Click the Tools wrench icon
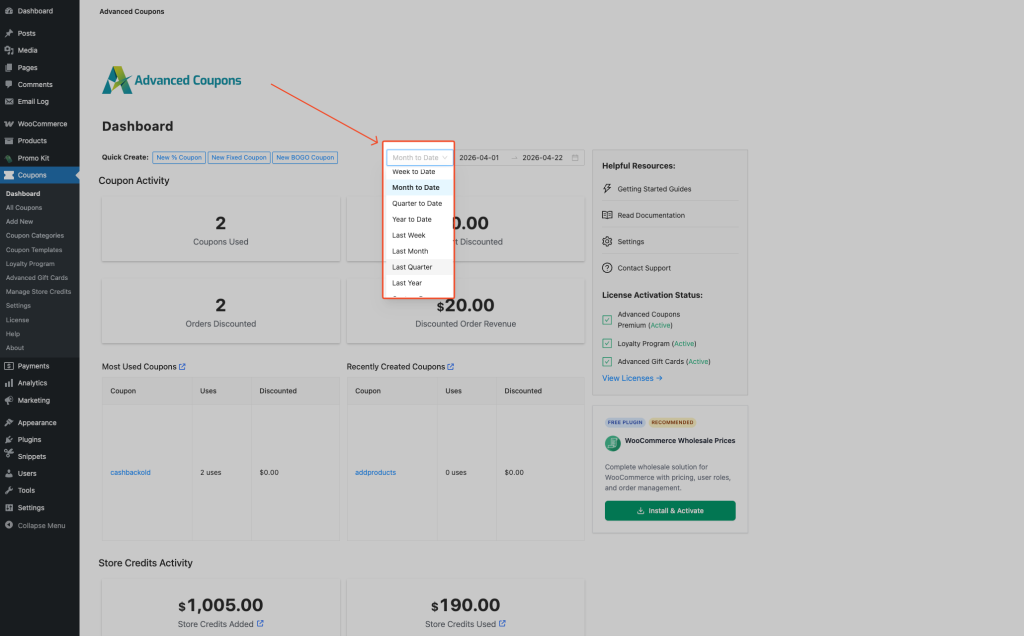 [x=8, y=490]
